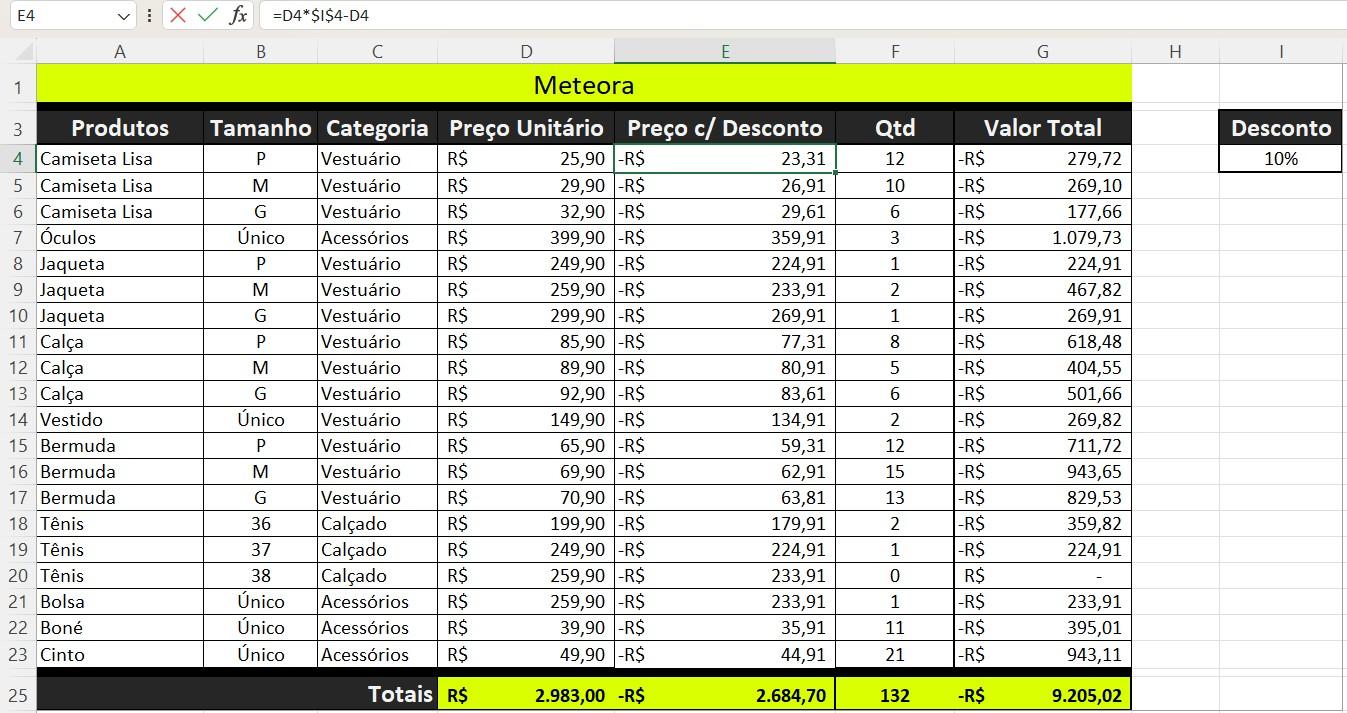Select unit price 399,90 cell
Screen dimensions: 1347x713
[x=526, y=237]
